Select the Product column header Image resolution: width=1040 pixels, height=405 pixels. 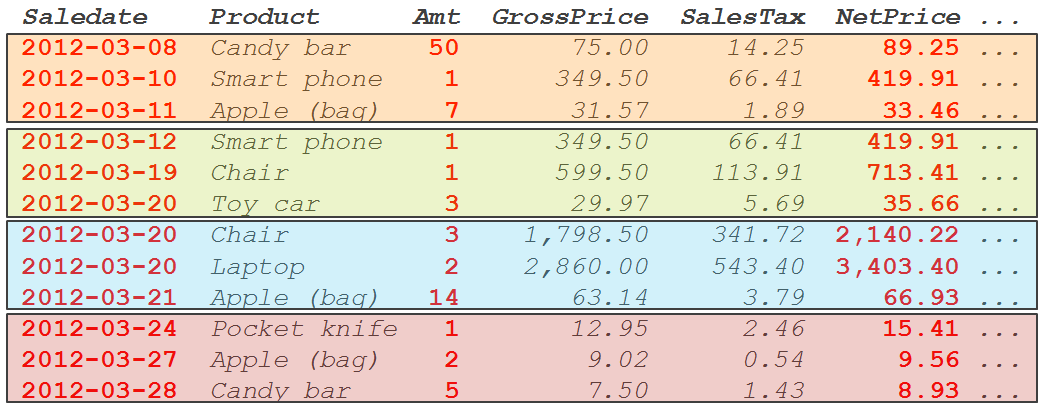[x=265, y=17]
